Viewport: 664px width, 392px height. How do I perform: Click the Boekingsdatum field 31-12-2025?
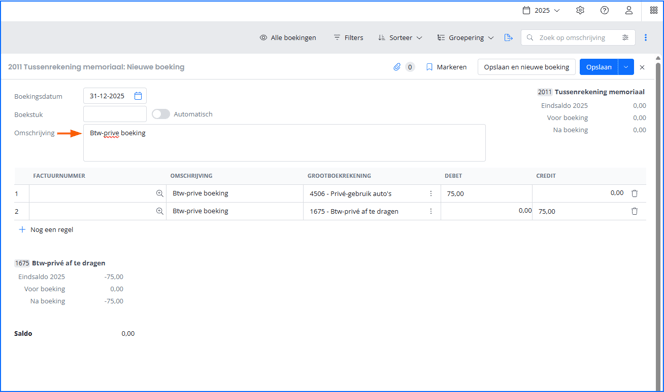(x=115, y=96)
